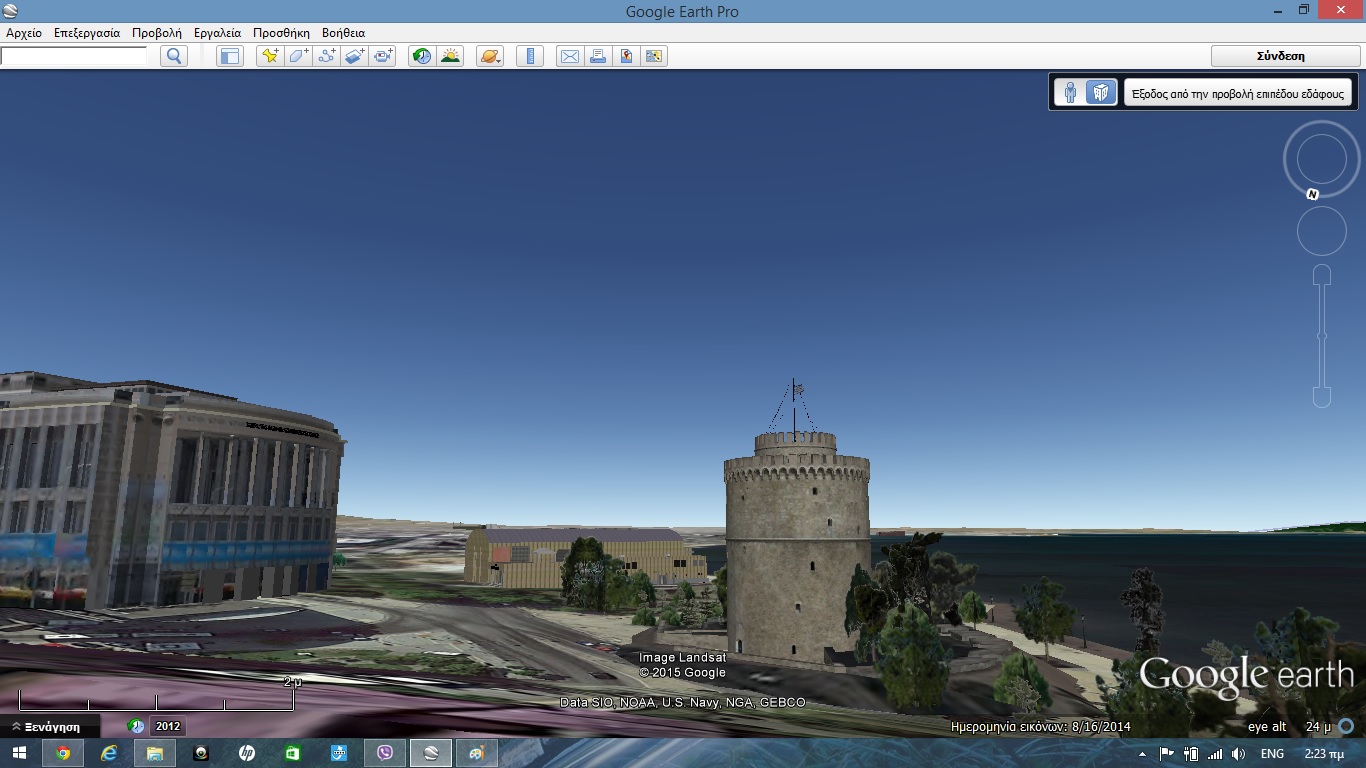Add a polygon from the toolbar
The image size is (1366, 768).
[x=298, y=56]
